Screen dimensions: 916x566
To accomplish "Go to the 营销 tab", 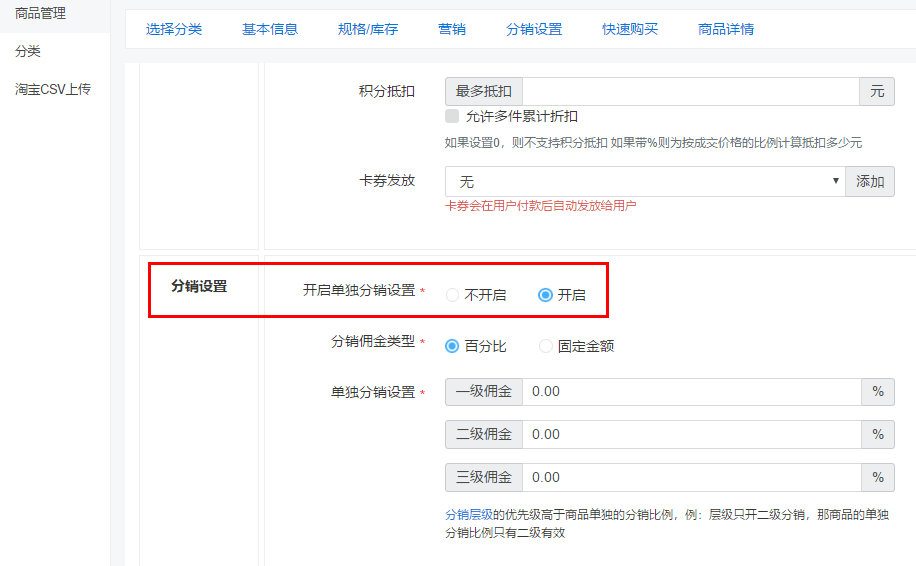I will [x=452, y=29].
